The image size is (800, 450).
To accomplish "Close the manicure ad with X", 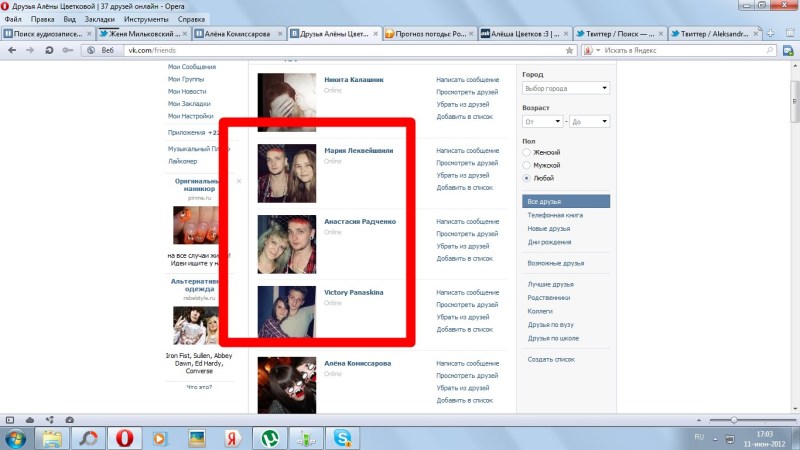I will click(x=238, y=181).
